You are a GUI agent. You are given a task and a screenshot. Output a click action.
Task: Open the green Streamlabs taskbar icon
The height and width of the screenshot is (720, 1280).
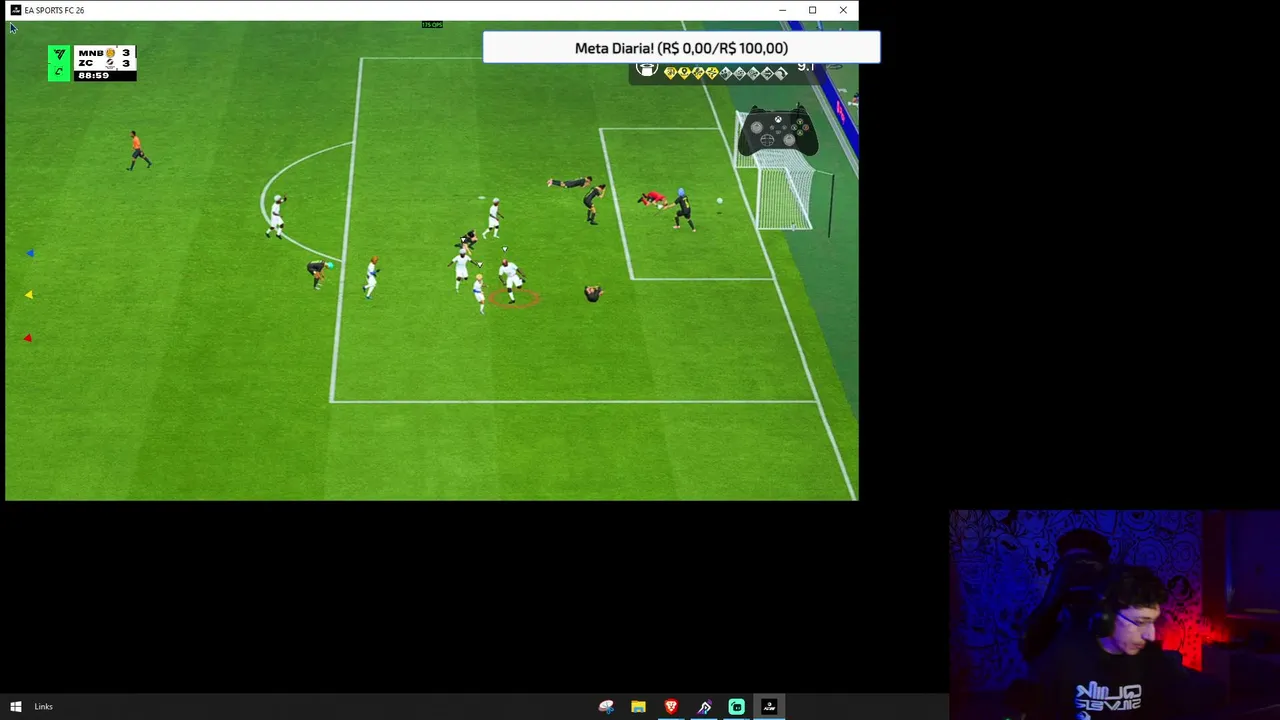point(737,707)
